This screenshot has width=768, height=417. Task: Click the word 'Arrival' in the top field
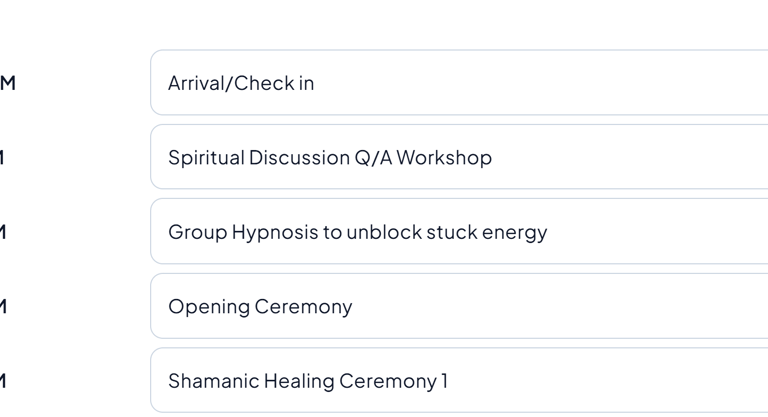point(197,83)
